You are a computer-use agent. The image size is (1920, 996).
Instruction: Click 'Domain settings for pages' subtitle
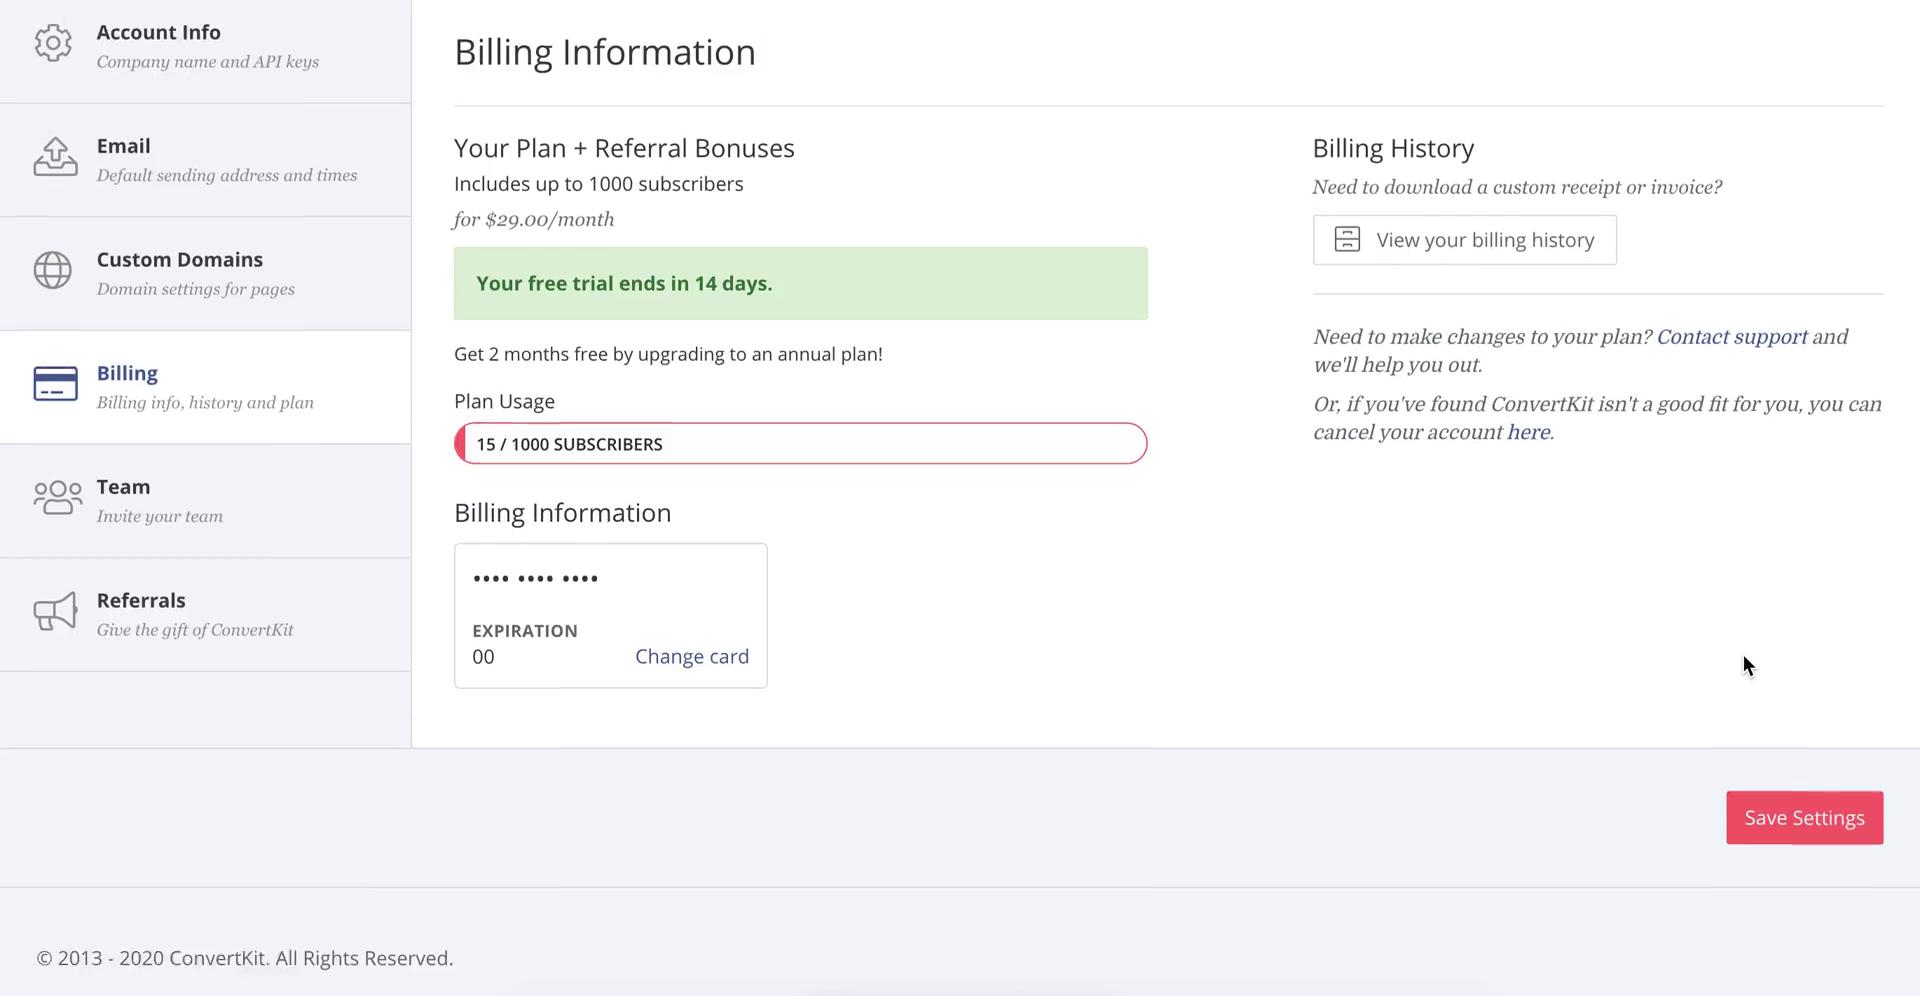tap(196, 290)
